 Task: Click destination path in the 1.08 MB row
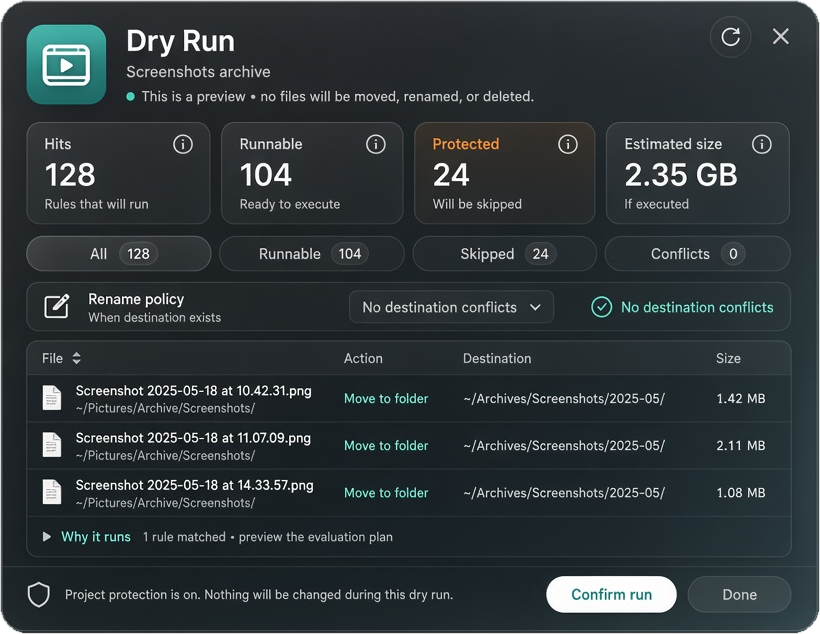coord(564,493)
